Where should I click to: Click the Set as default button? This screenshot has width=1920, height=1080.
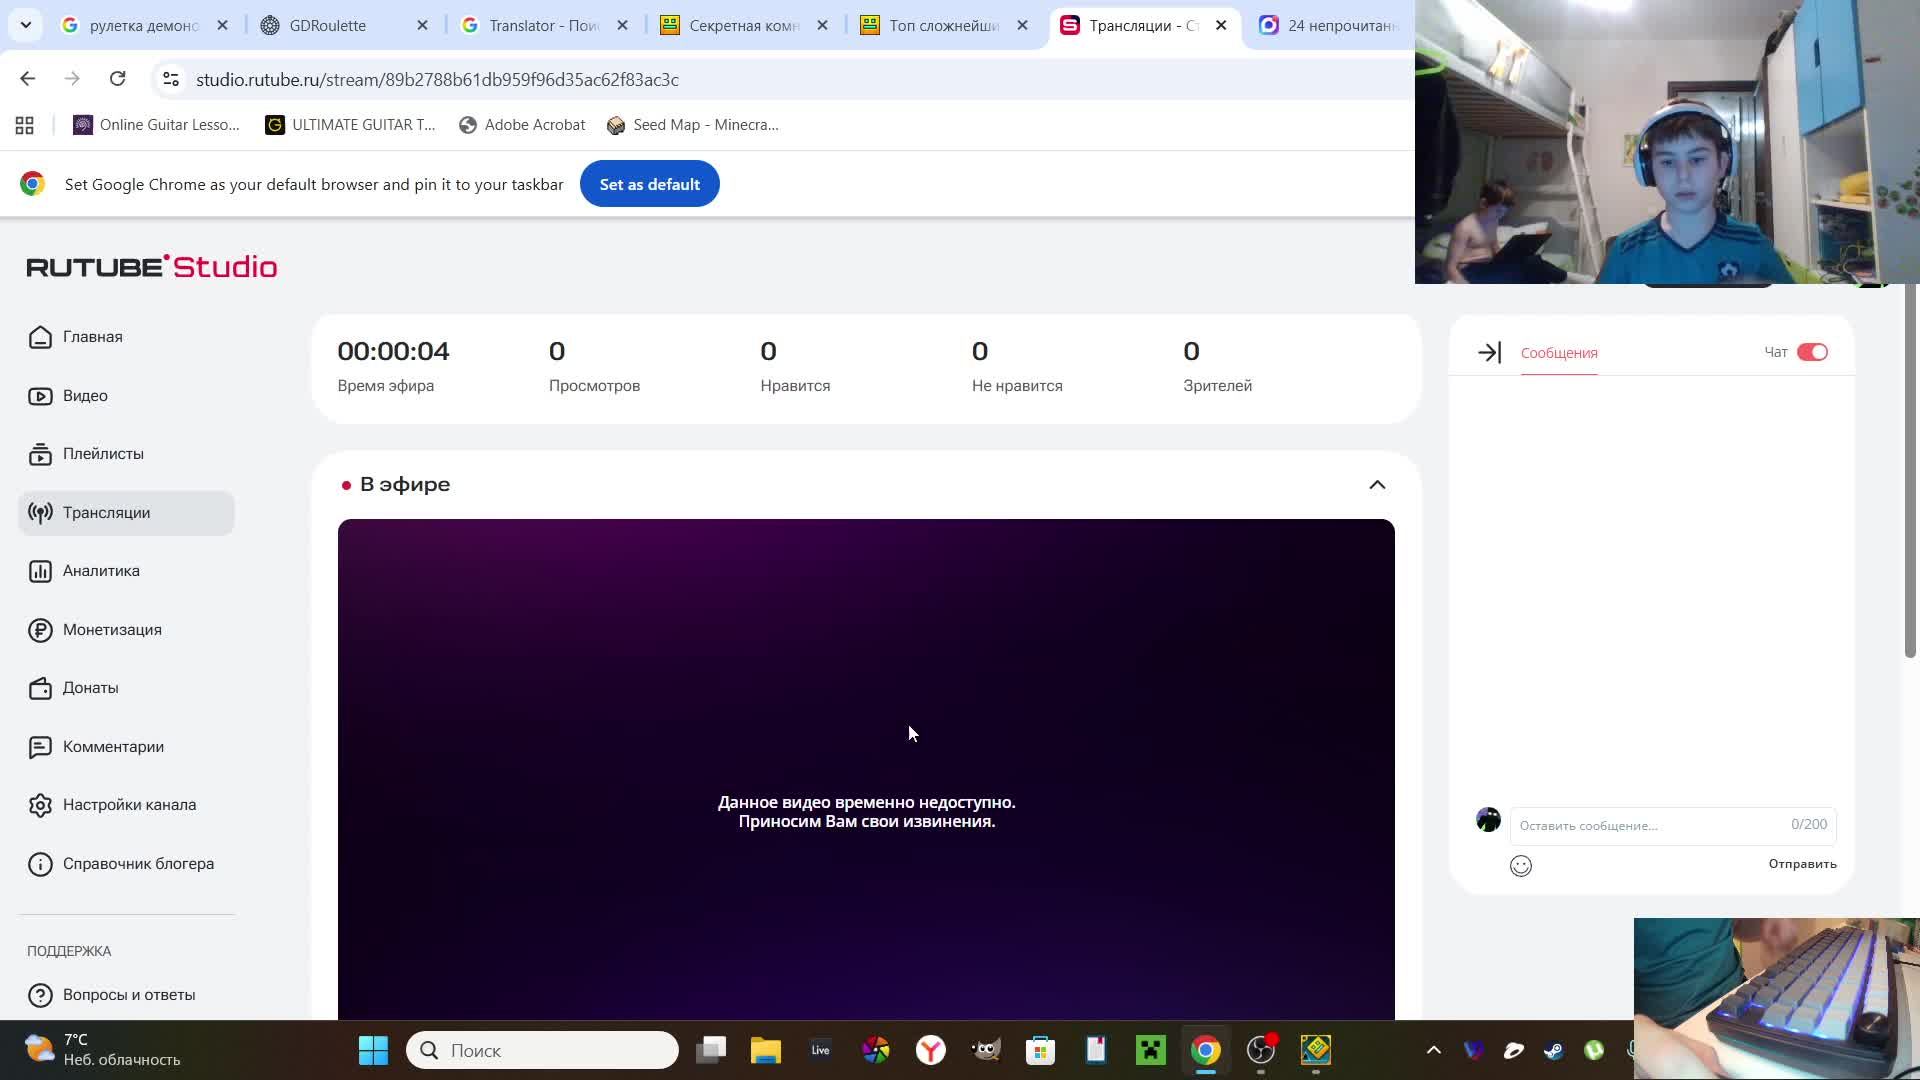(649, 184)
